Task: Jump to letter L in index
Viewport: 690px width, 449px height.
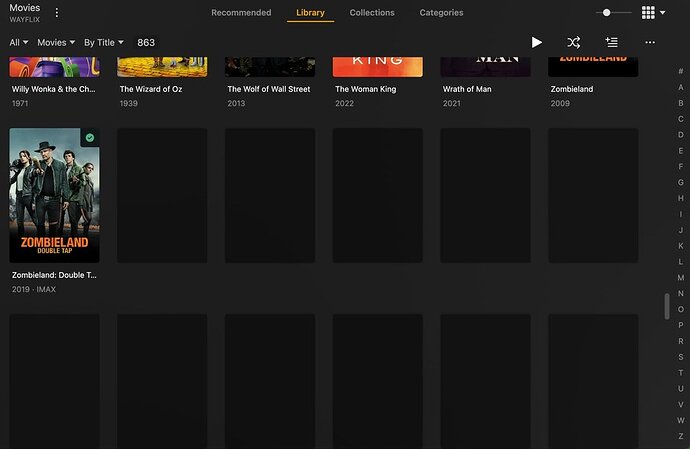Action: [x=681, y=261]
